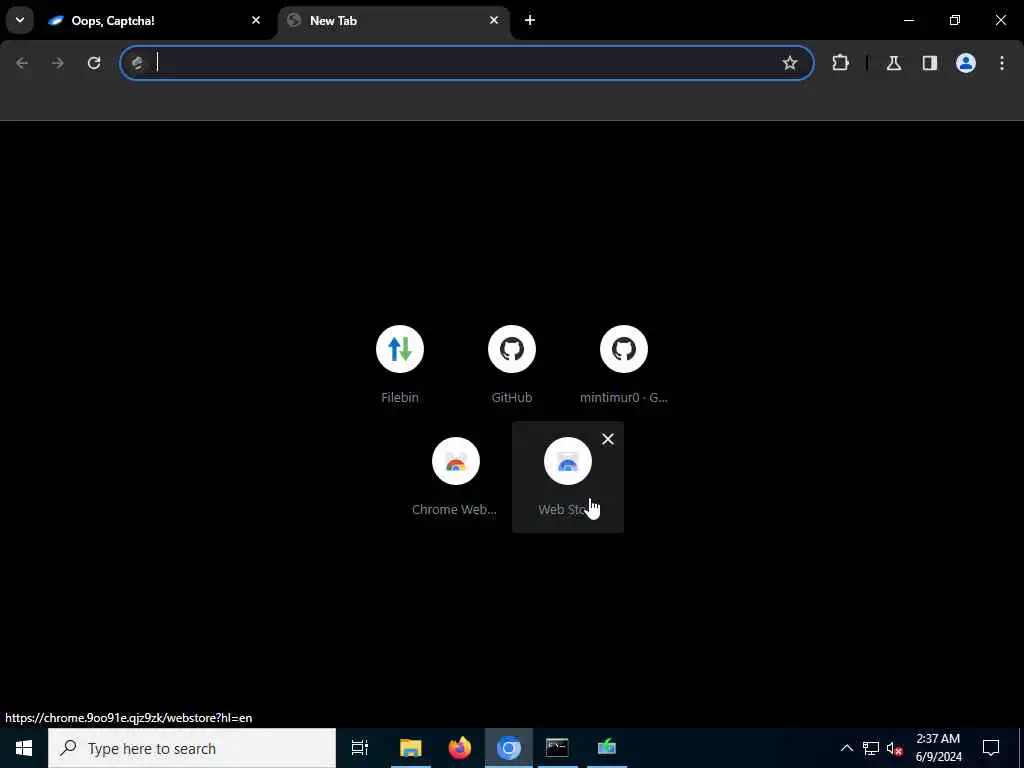This screenshot has height=768, width=1024.
Task: Select the New Tab tab
Action: tap(394, 20)
